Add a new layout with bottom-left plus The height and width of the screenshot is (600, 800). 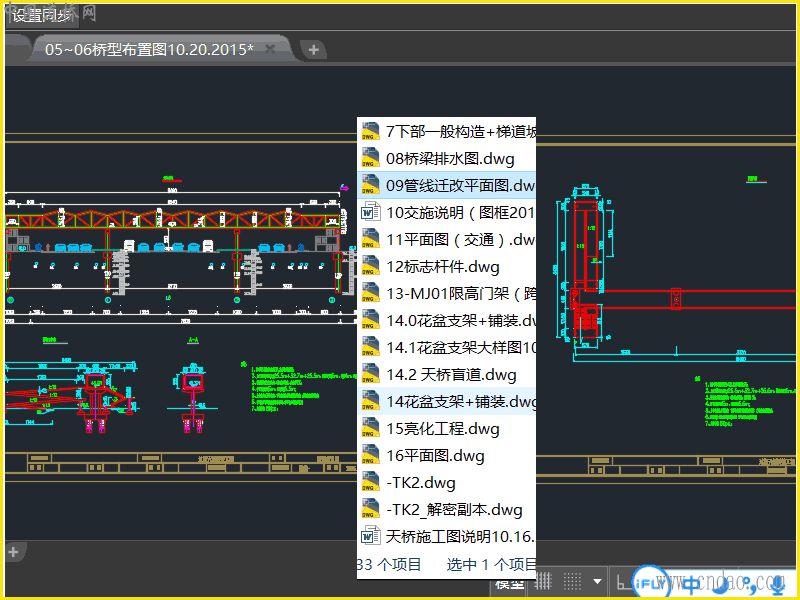click(13, 552)
